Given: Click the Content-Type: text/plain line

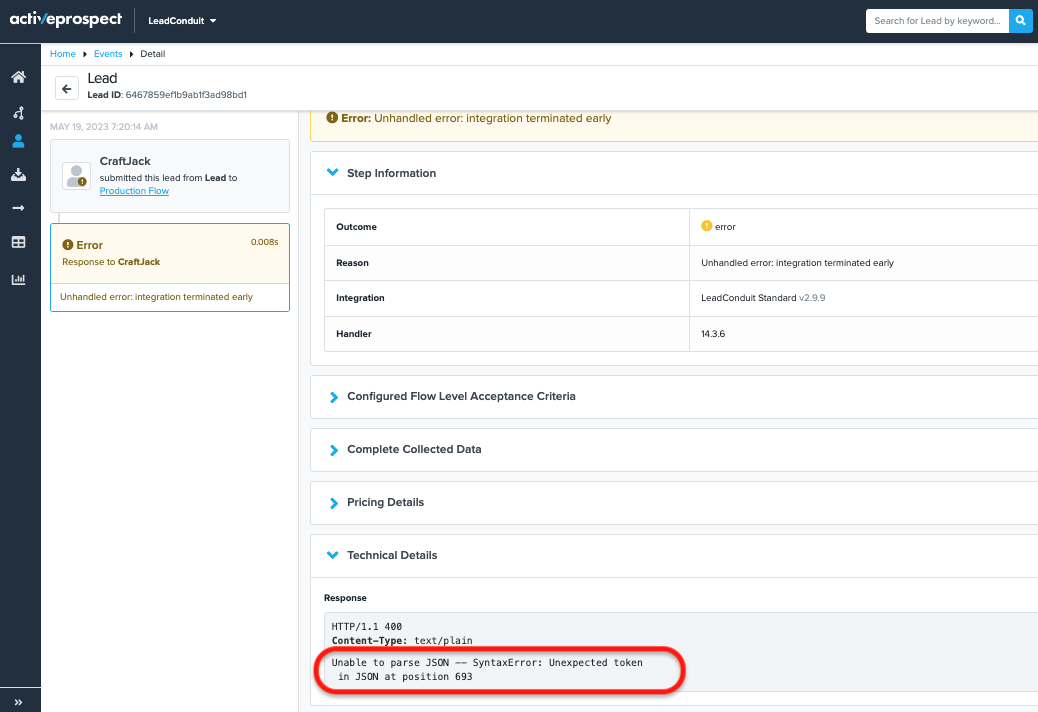Looking at the screenshot, I should click(x=402, y=640).
